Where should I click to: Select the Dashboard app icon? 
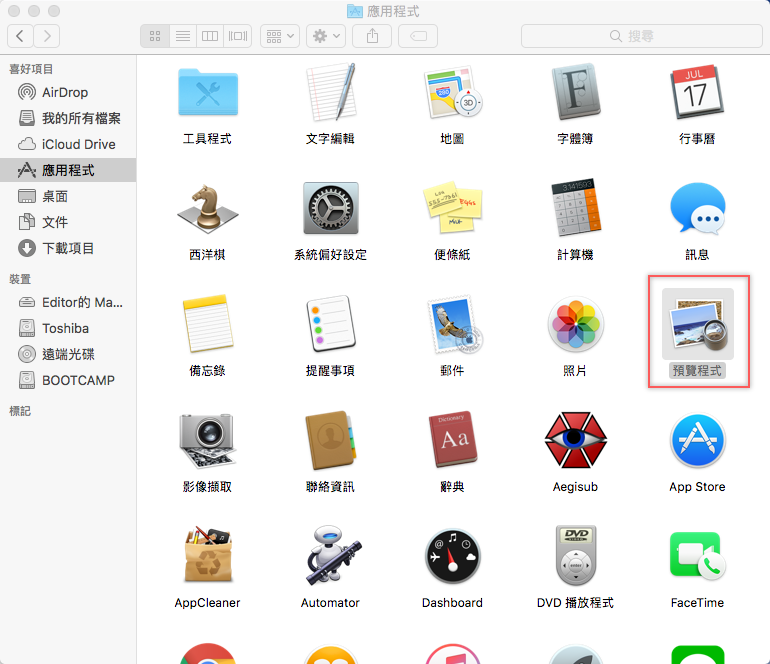453,556
